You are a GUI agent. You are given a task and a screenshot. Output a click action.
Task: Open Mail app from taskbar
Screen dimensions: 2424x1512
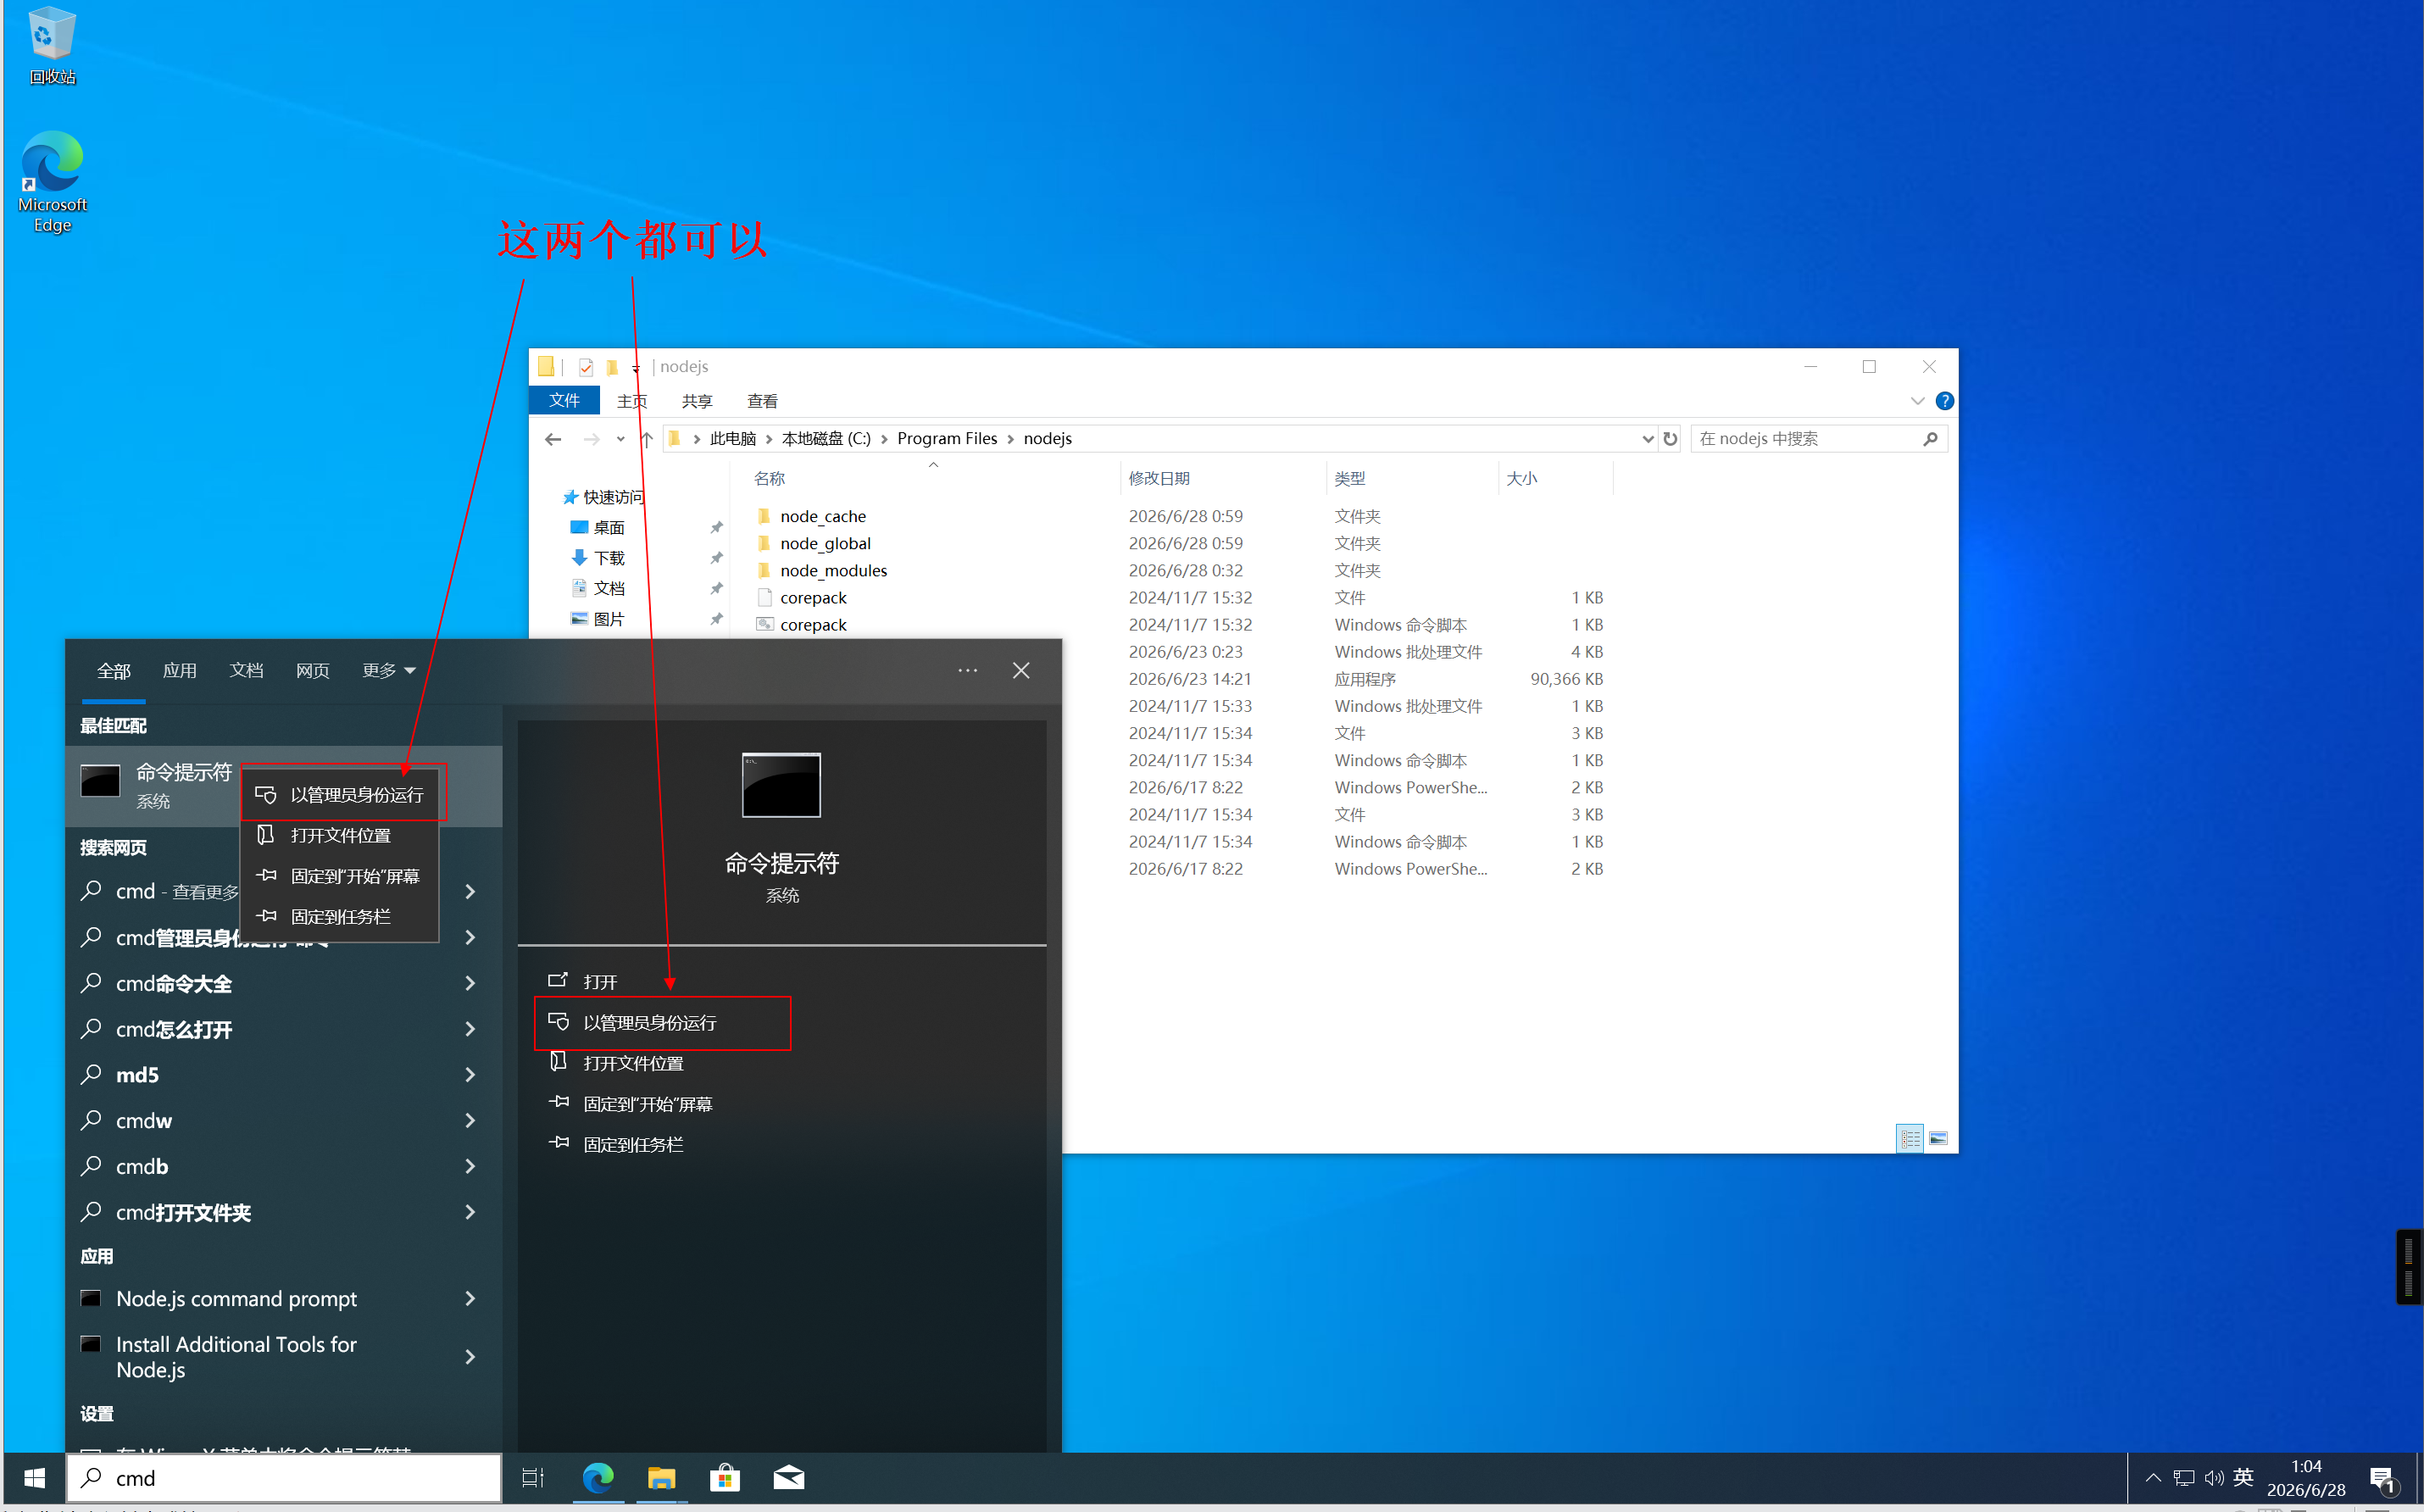[789, 1478]
